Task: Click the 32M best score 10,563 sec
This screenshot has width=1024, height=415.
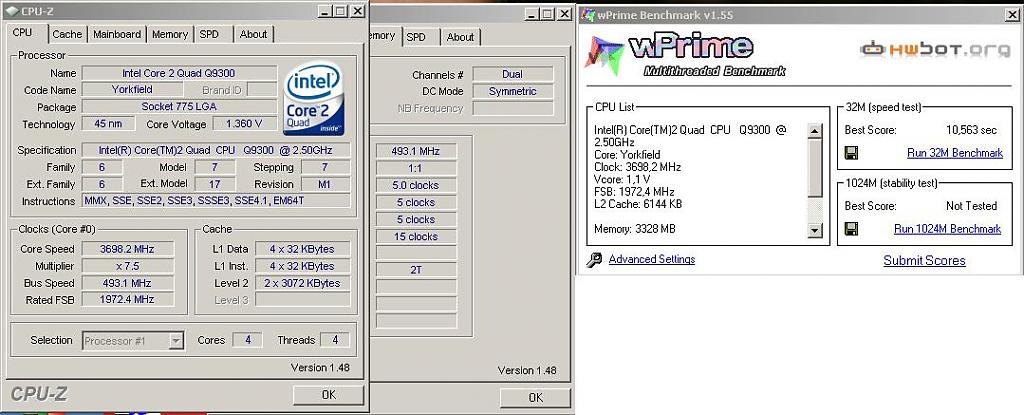Action: pyautogui.click(x=971, y=129)
